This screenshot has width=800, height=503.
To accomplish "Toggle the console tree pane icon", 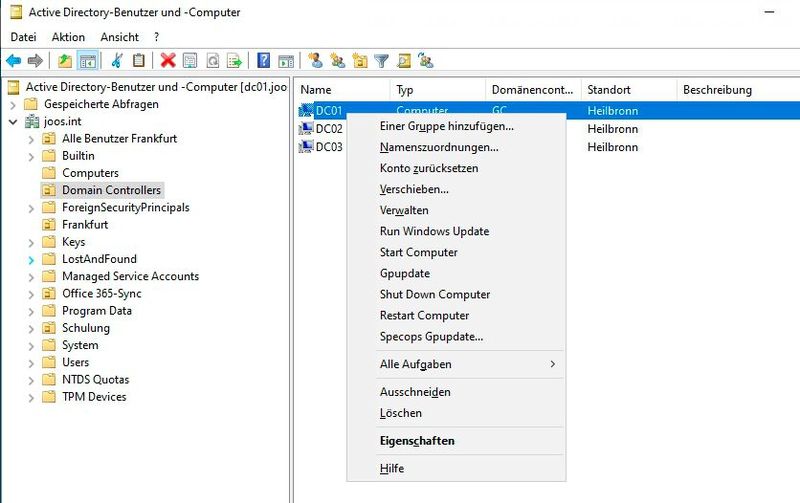I will (87, 61).
